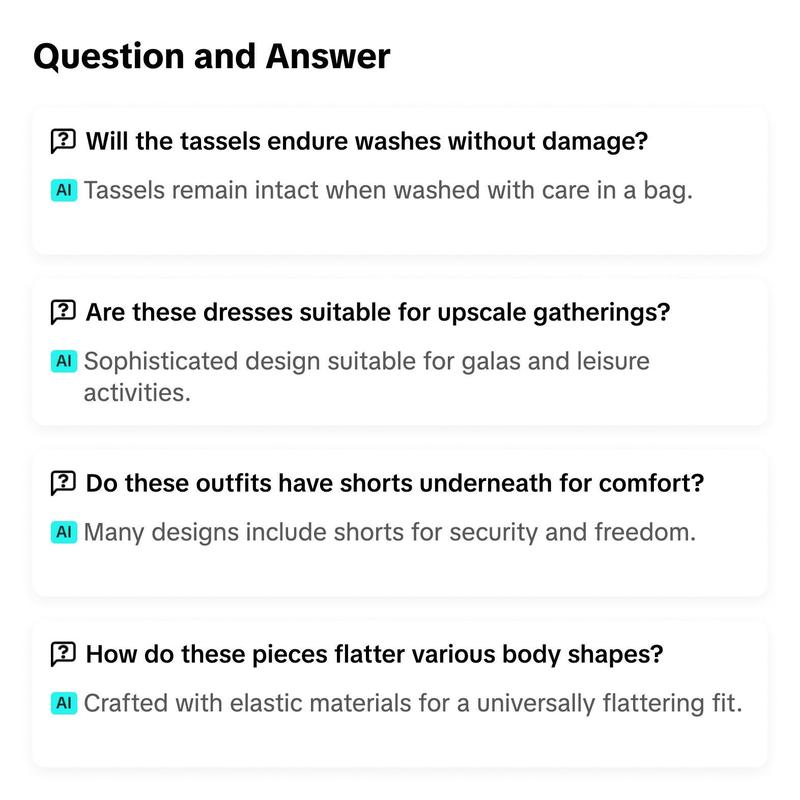This screenshot has width=800, height=800.
Task: Click the AI badge on Many designs answer
Action: pos(64,532)
